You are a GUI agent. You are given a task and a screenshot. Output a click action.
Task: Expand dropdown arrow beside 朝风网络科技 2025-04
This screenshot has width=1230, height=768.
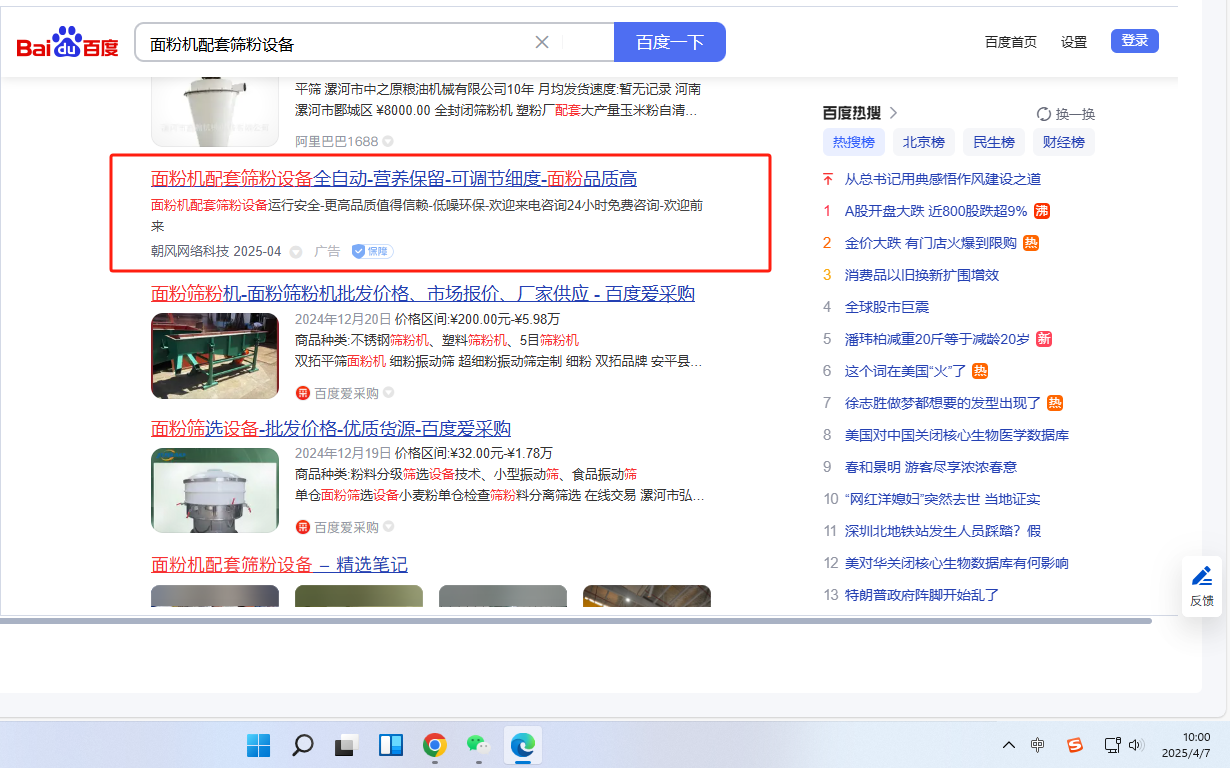click(296, 252)
